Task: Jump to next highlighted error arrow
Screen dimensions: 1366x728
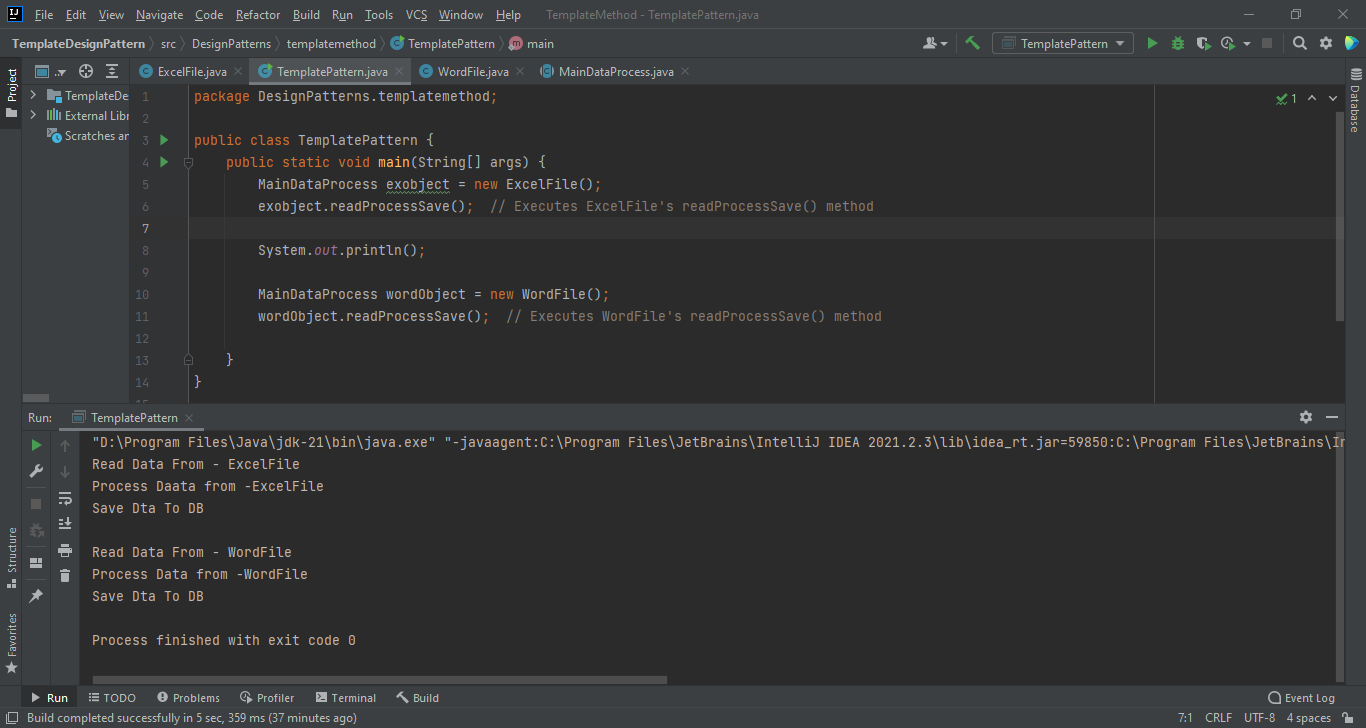Action: 1335,98
